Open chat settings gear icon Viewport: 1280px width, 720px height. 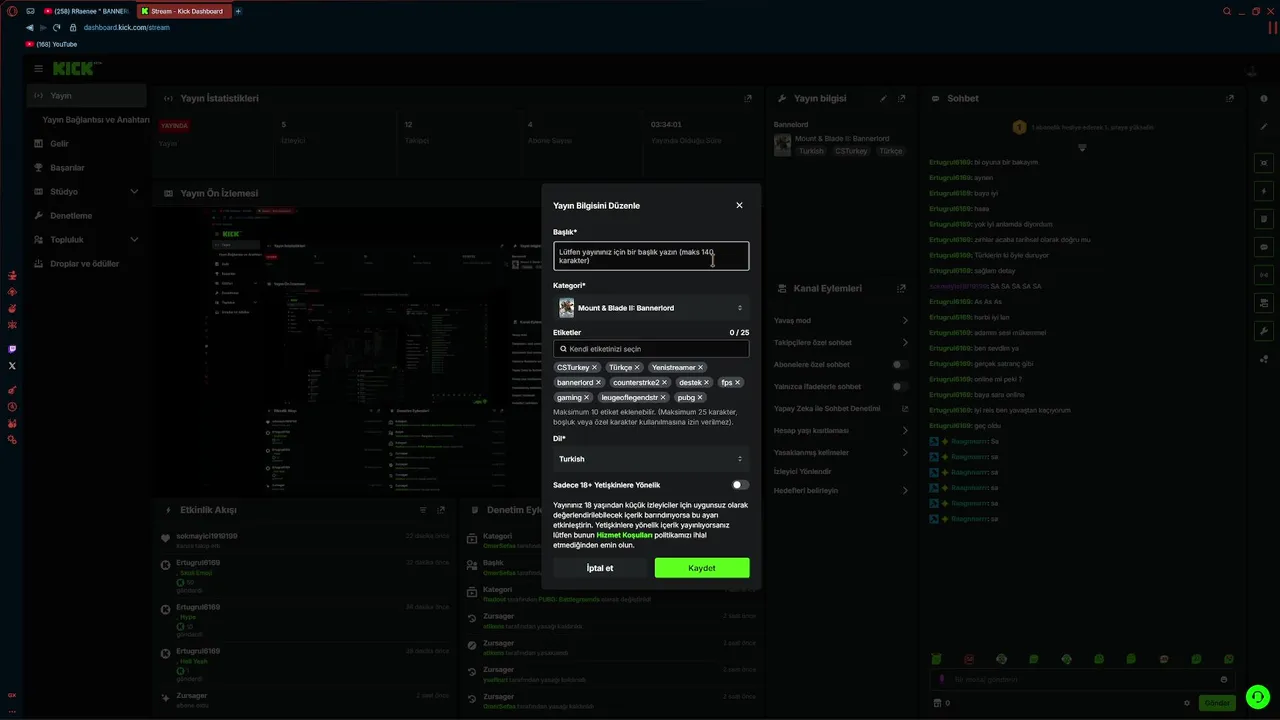[1187, 703]
